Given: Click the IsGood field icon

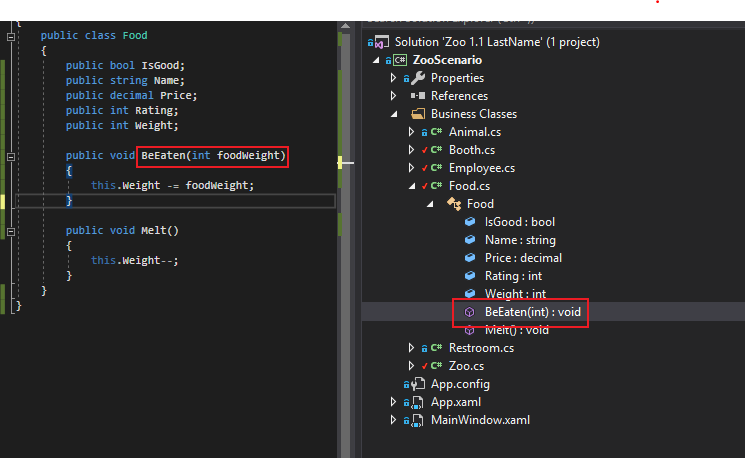Looking at the screenshot, I should point(470,222).
